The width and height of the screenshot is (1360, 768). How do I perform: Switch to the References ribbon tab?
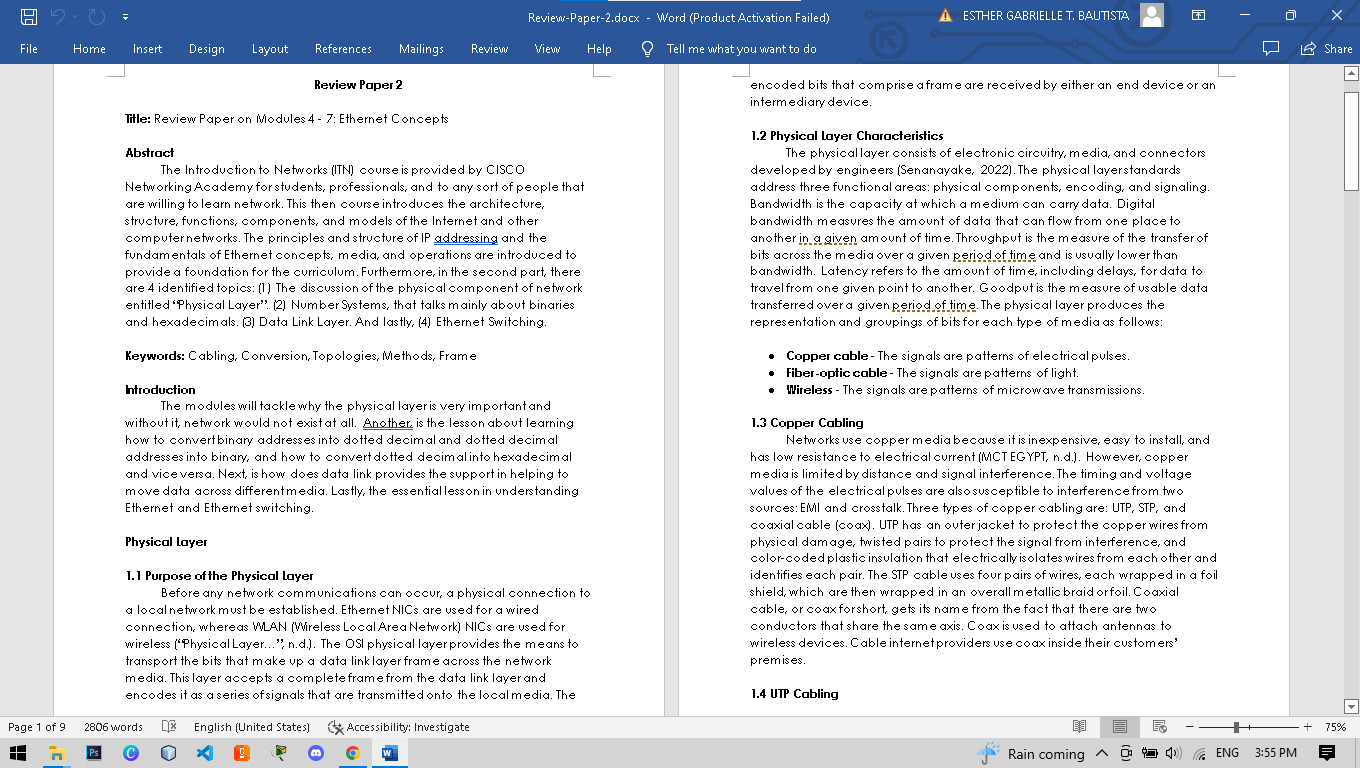pyautogui.click(x=343, y=49)
